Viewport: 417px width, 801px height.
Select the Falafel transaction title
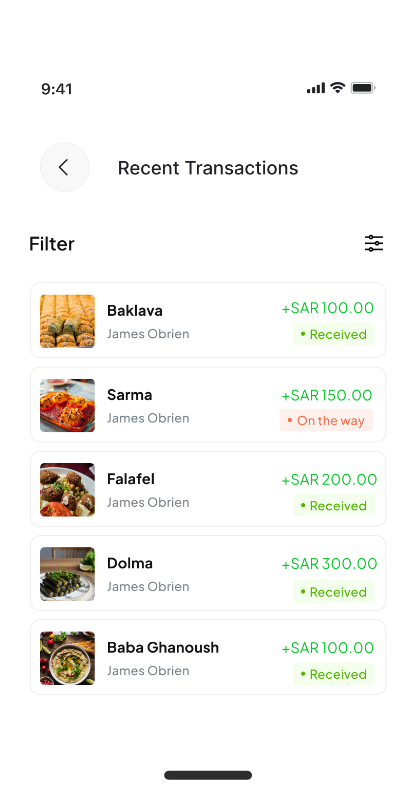[x=131, y=479]
